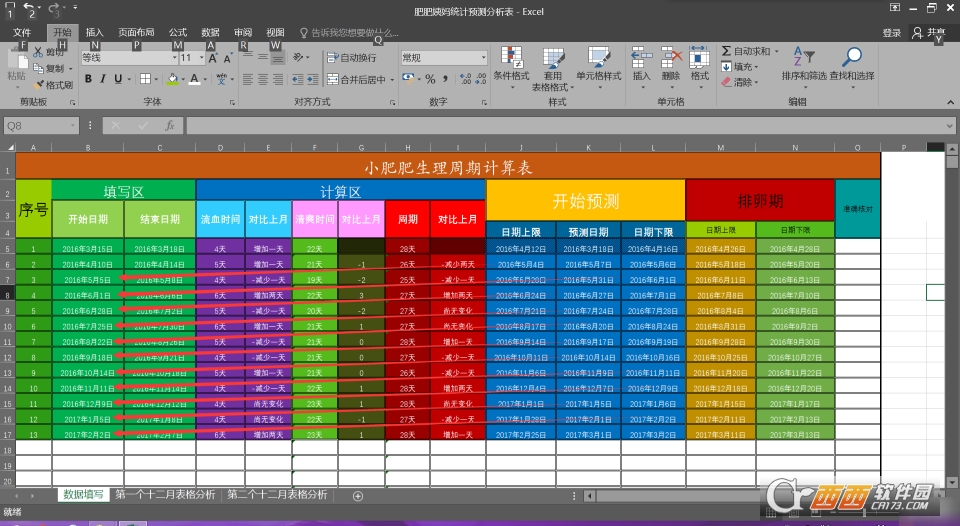Click the Increase Indent icon

tap(313, 79)
